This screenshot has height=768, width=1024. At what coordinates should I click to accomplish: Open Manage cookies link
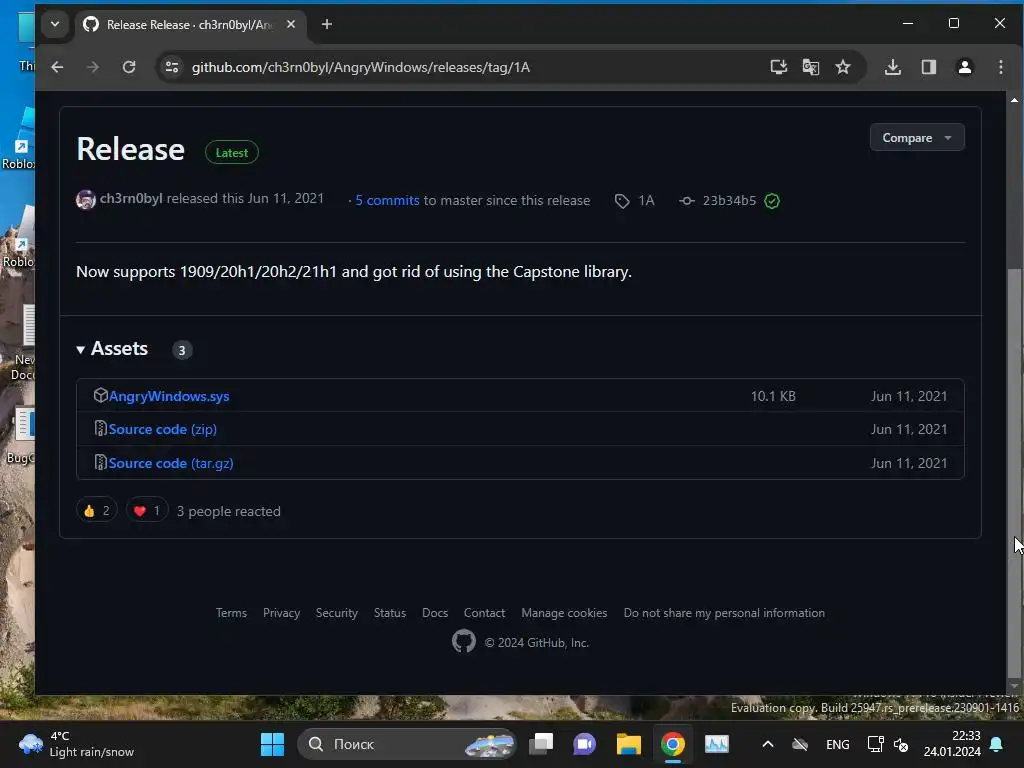coord(564,613)
